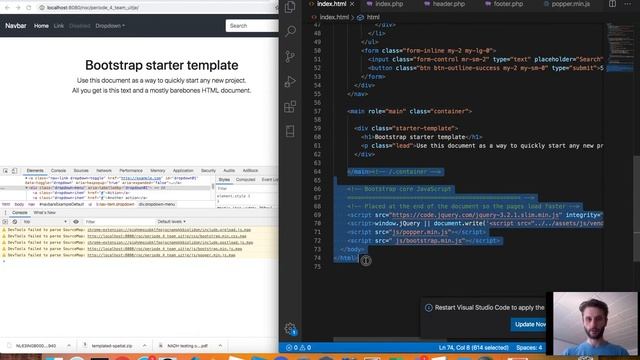Open the VS Code Search magnifier icon

(x=290, y=31)
